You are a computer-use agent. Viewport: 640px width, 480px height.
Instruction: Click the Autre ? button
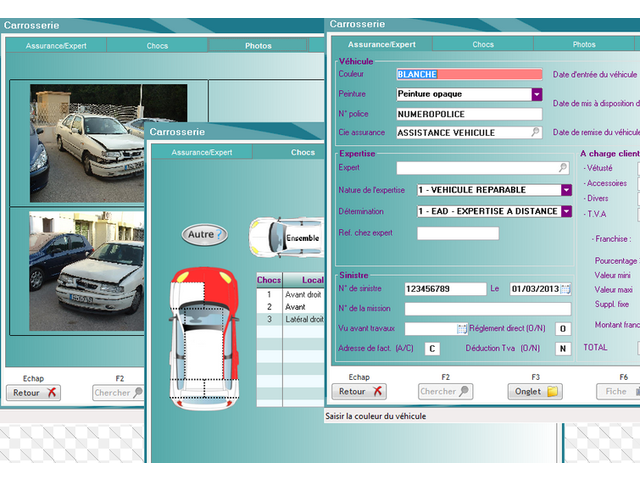click(204, 235)
